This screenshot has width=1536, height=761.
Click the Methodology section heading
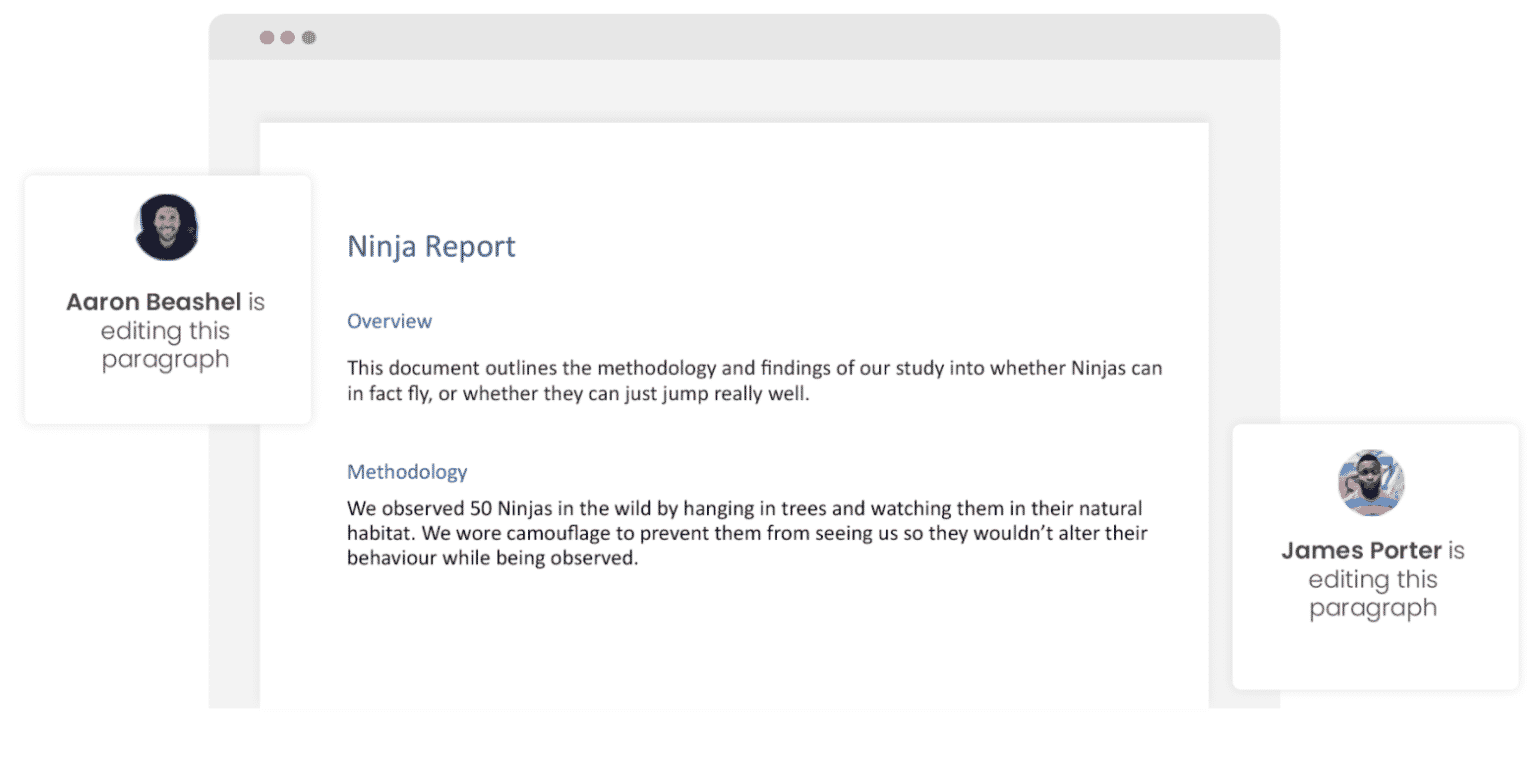click(x=407, y=471)
